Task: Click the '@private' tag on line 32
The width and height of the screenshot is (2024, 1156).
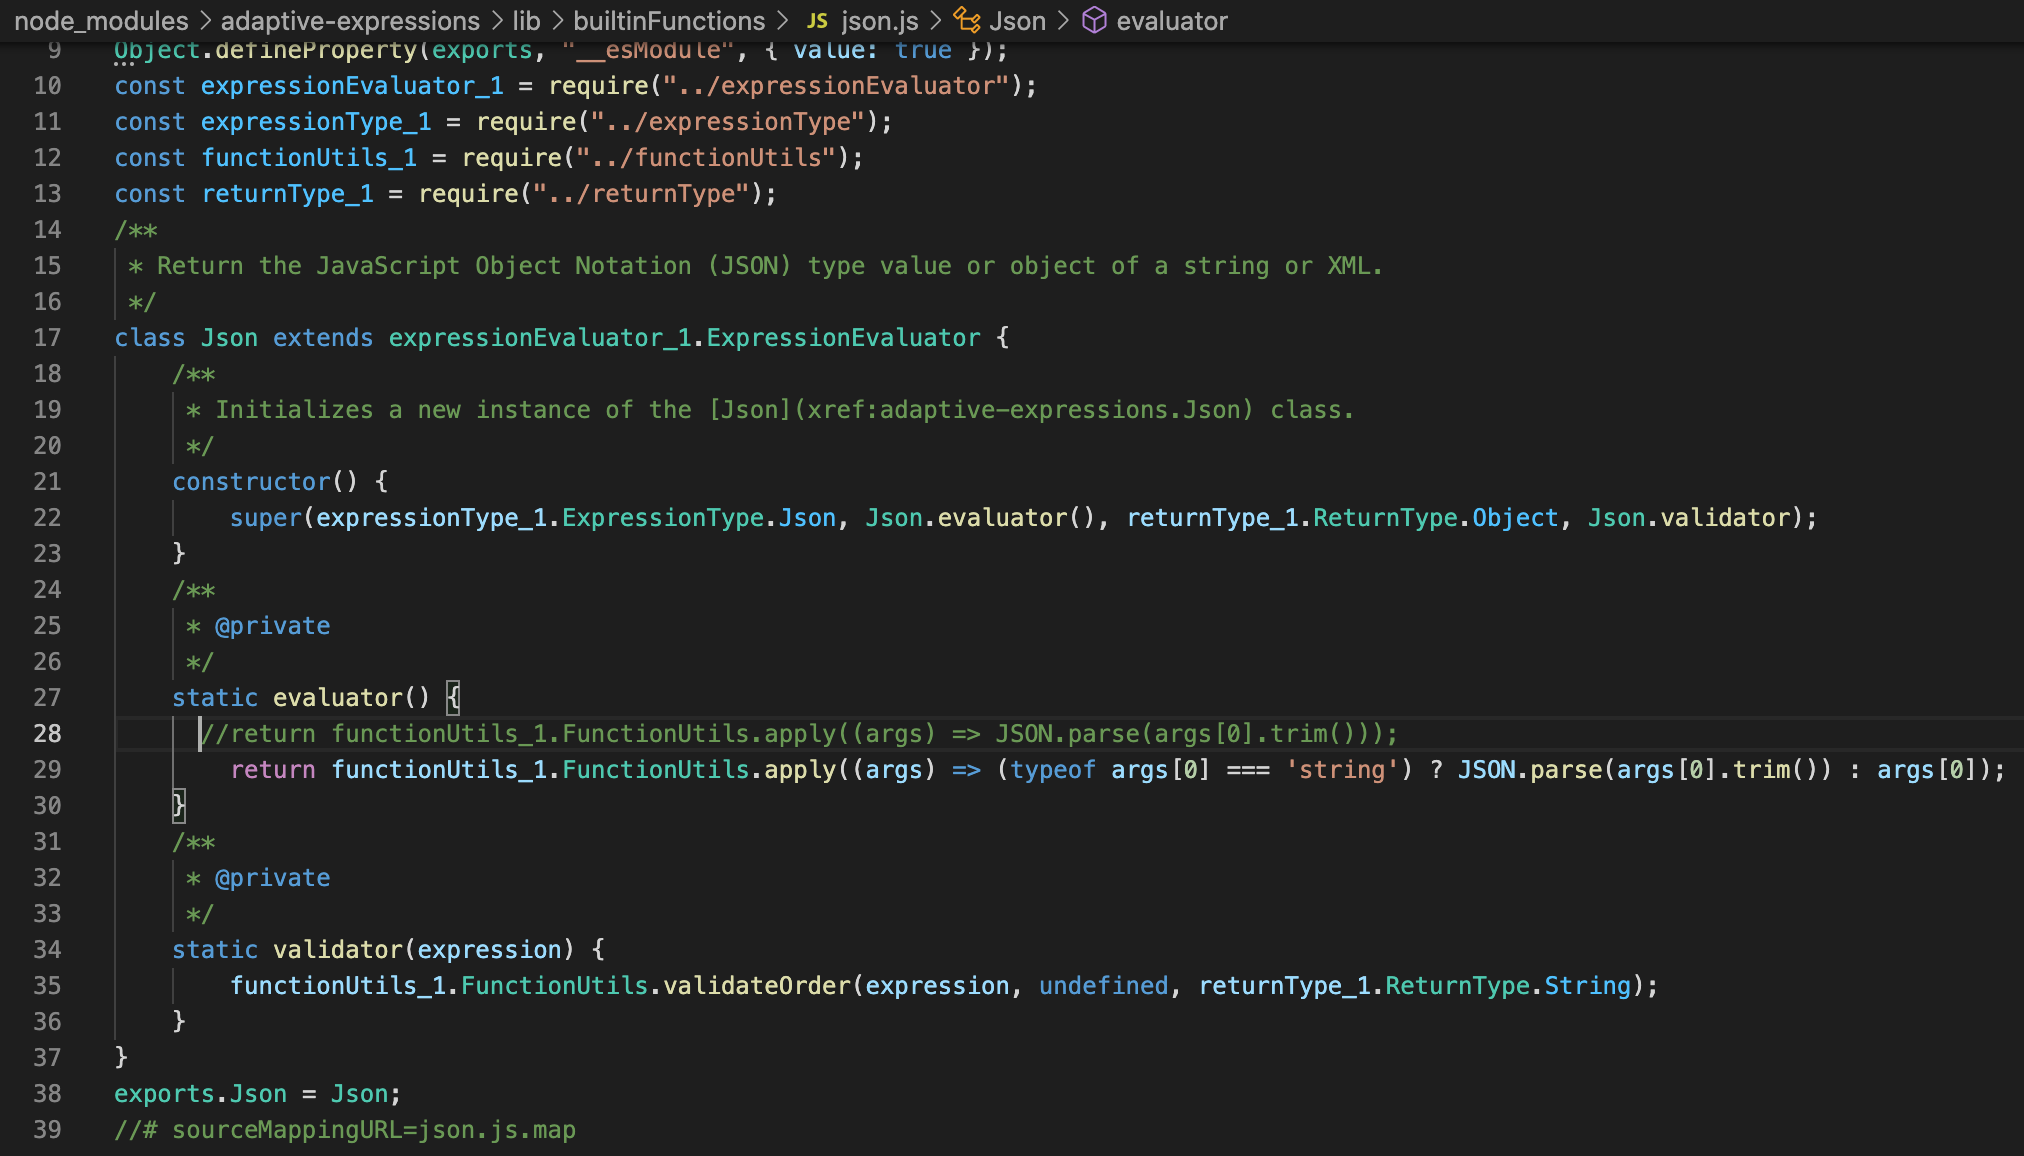Action: point(272,878)
